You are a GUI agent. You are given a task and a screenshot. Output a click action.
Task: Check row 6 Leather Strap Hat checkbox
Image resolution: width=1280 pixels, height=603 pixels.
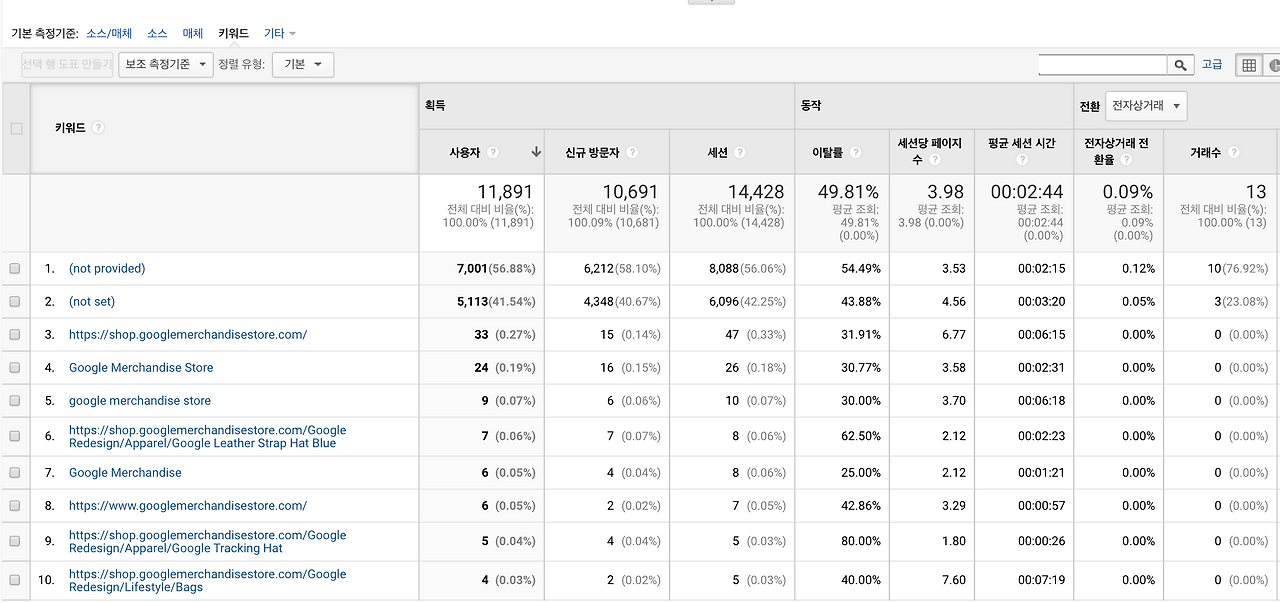(15, 436)
